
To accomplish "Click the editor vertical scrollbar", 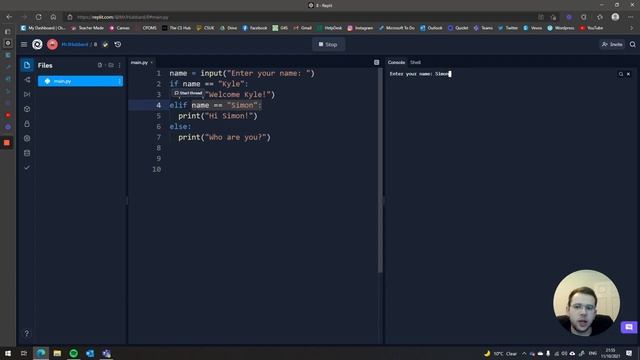I will click(x=380, y=171).
